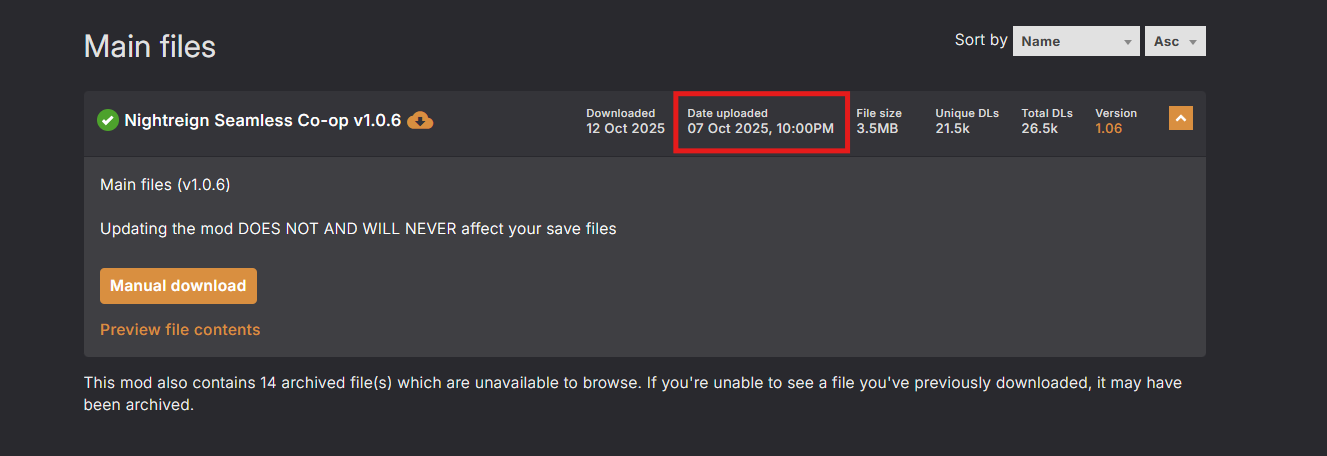Click the Date uploaded column label

[727, 113]
